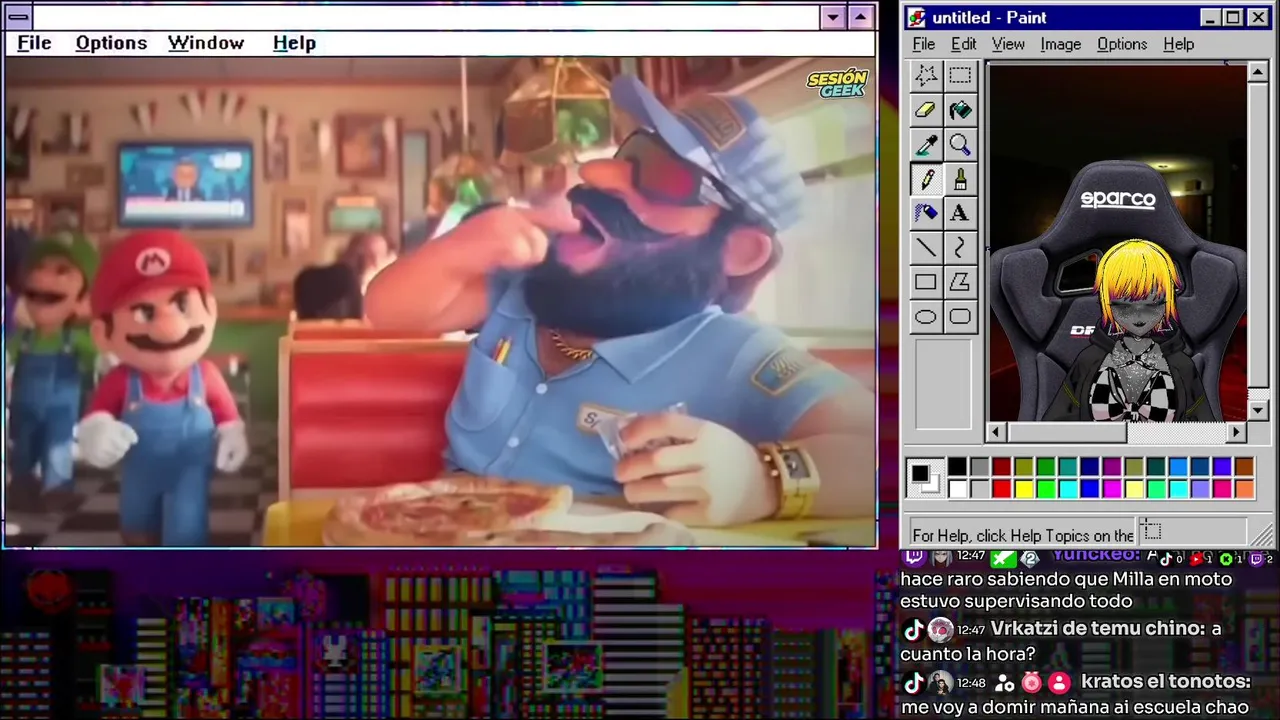Select the Rounded Rectangle shape tool
Screen dimensions: 1280x720
pos(960,317)
